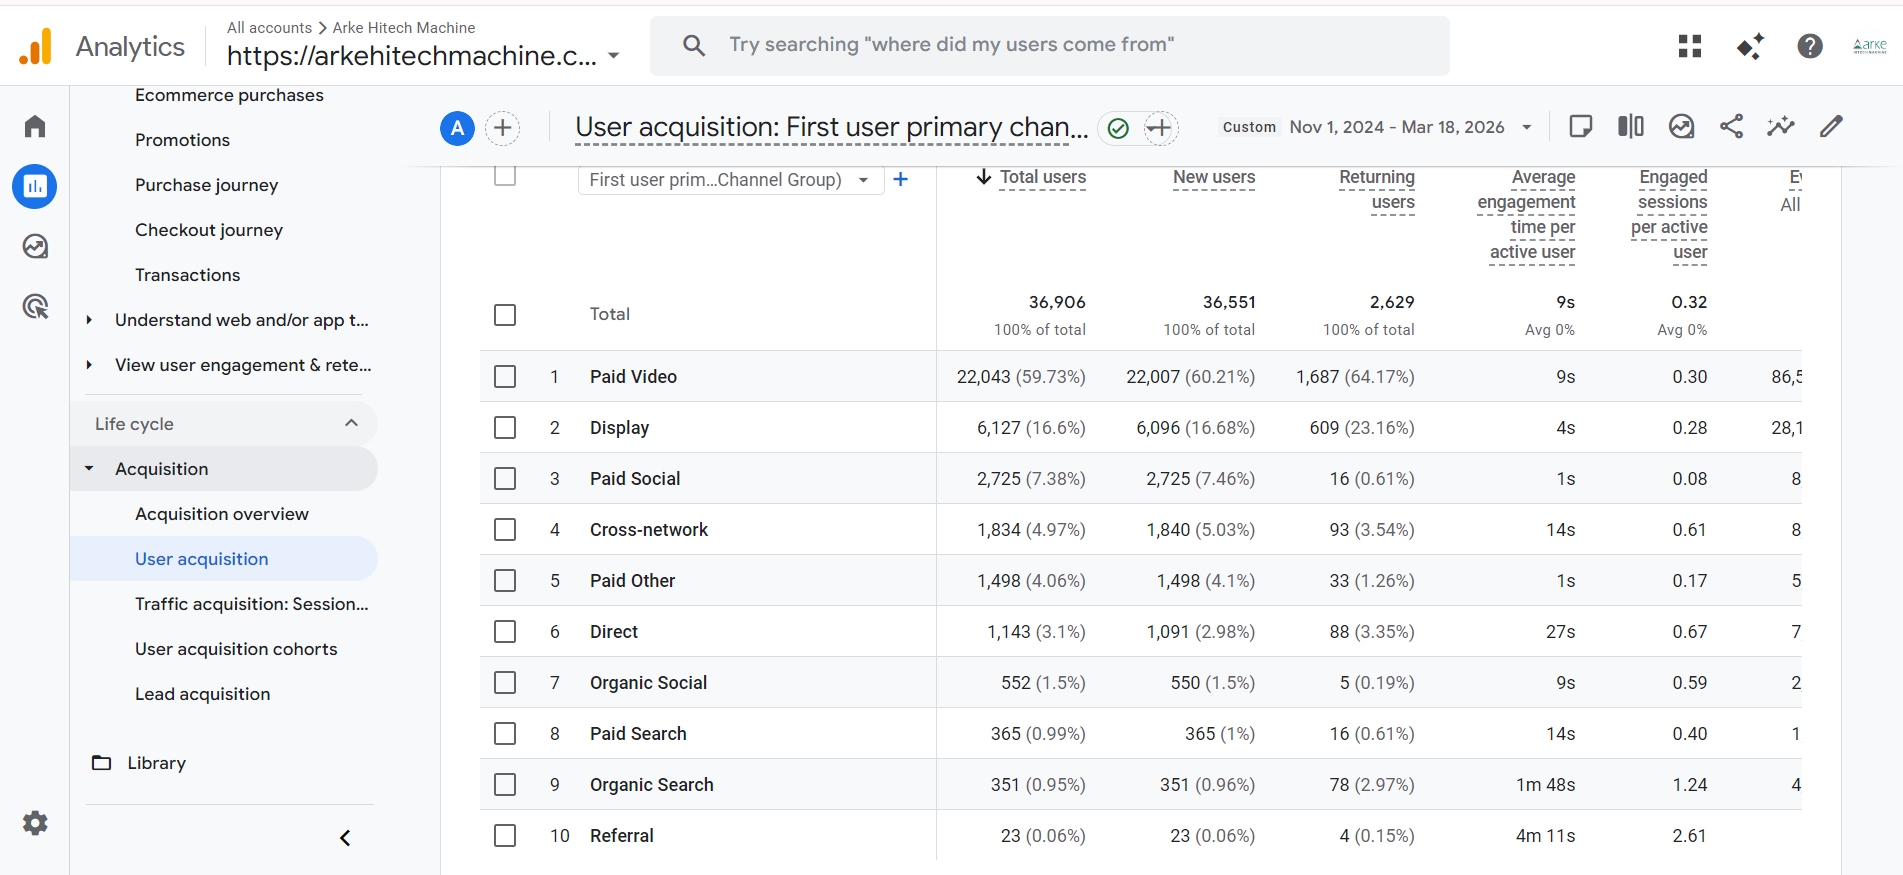Share this report
Viewport: 1903px width, 875px height.
[1731, 126]
